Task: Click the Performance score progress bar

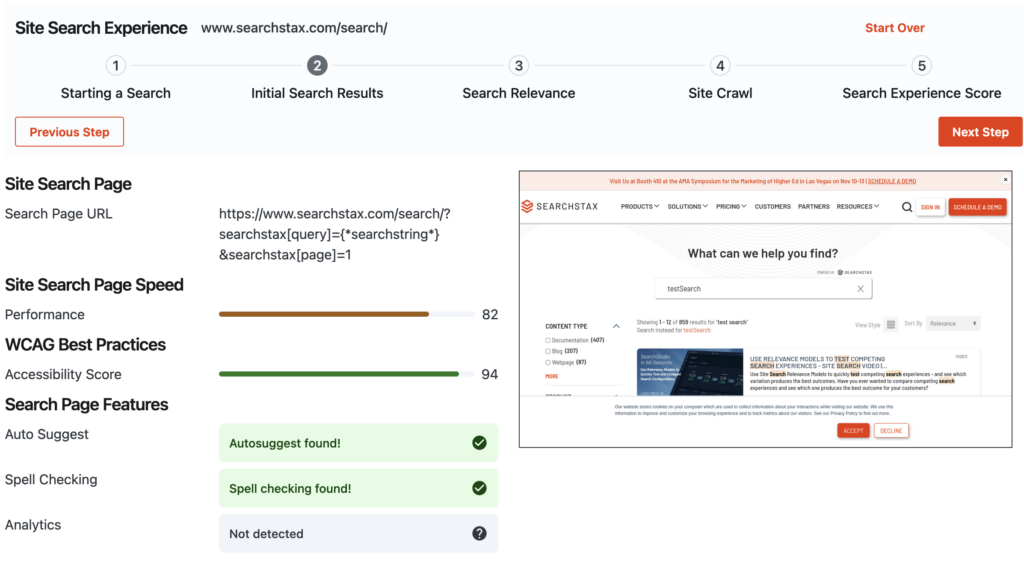Action: (x=346, y=314)
